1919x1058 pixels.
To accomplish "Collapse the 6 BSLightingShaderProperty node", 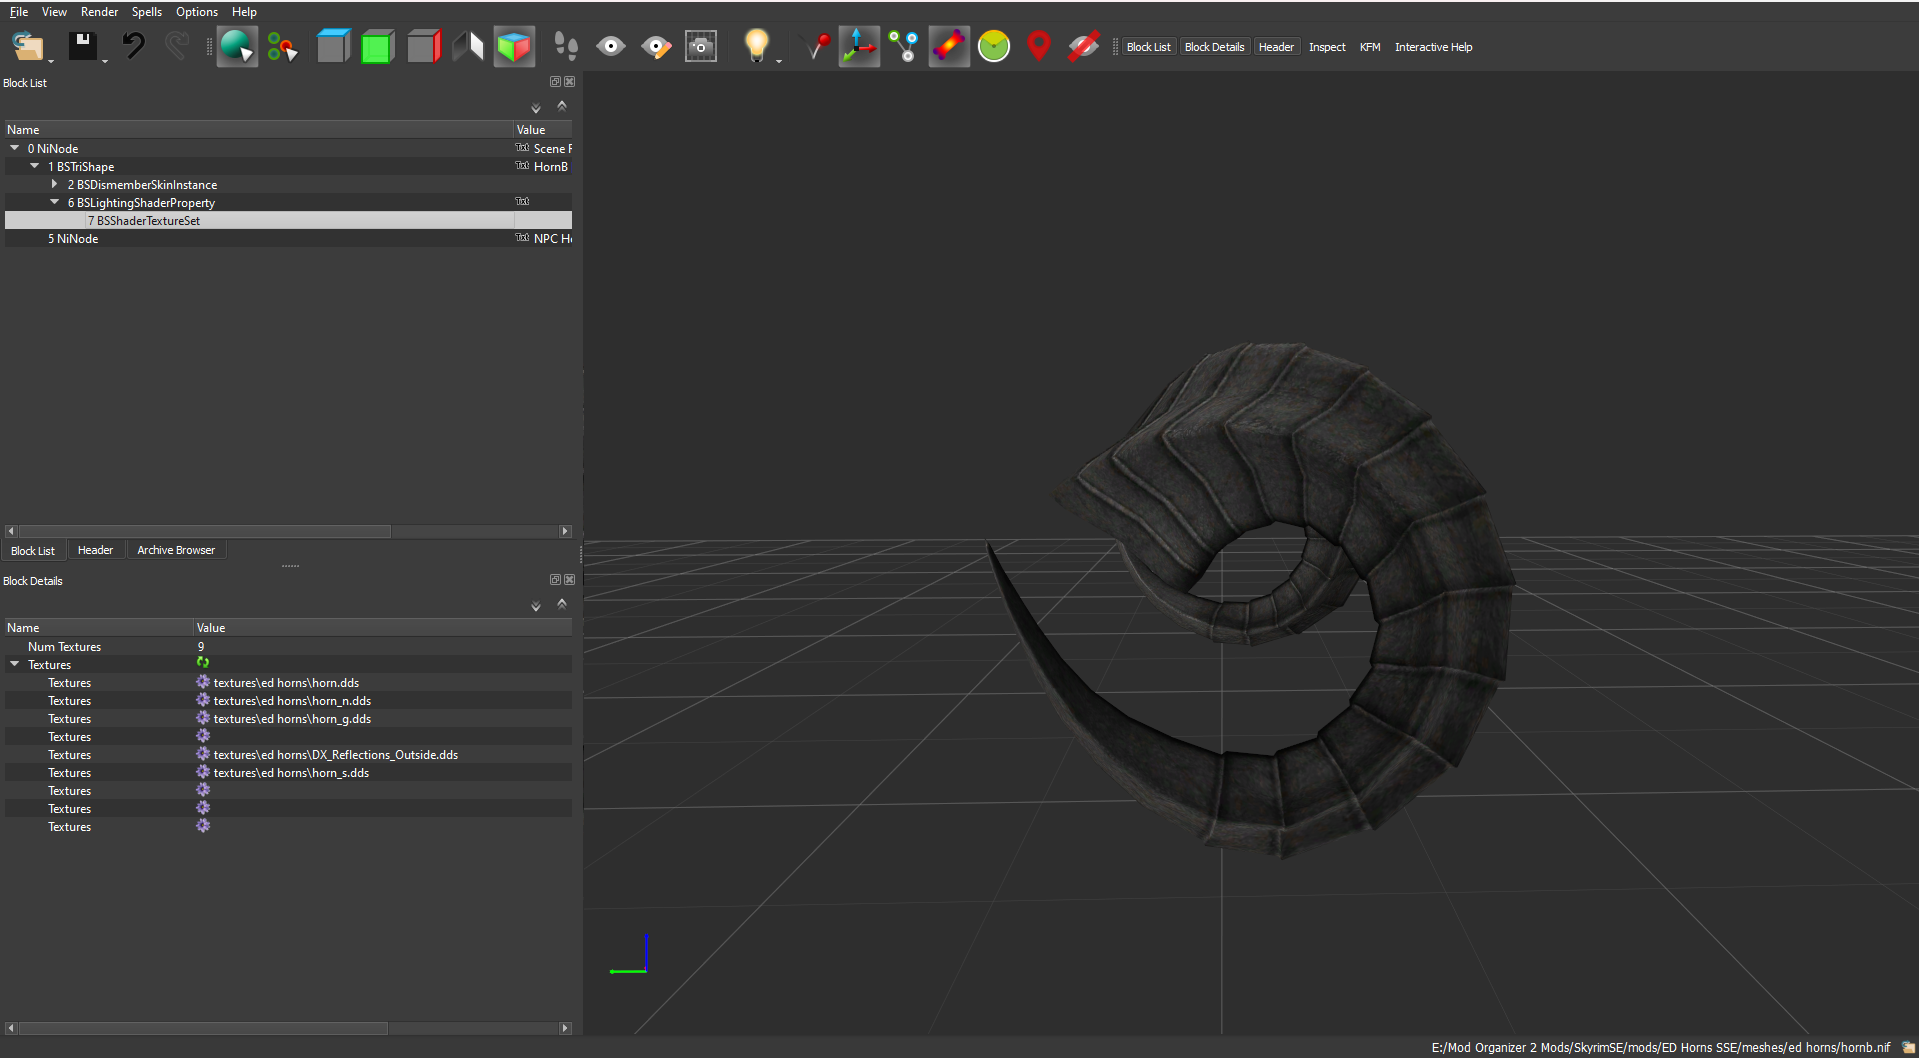I will [x=55, y=202].
